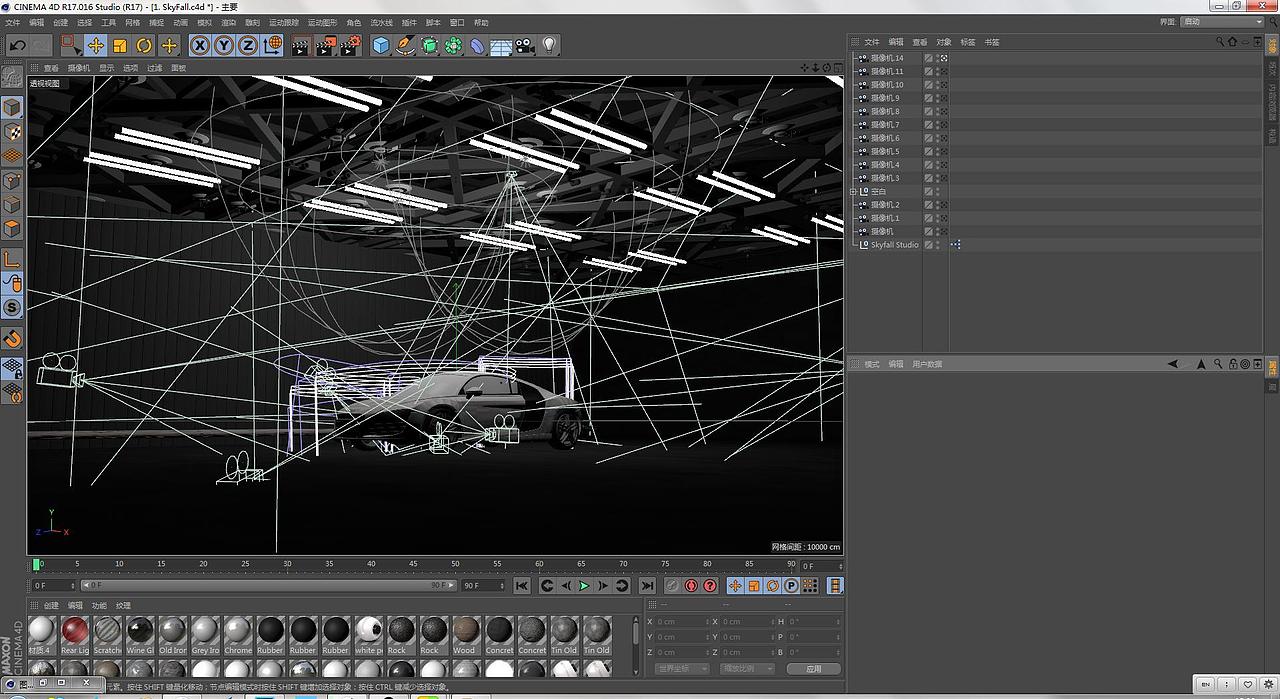Screen dimensions: 1280x699
Task: Lock the Y axis button
Action: click(224, 45)
